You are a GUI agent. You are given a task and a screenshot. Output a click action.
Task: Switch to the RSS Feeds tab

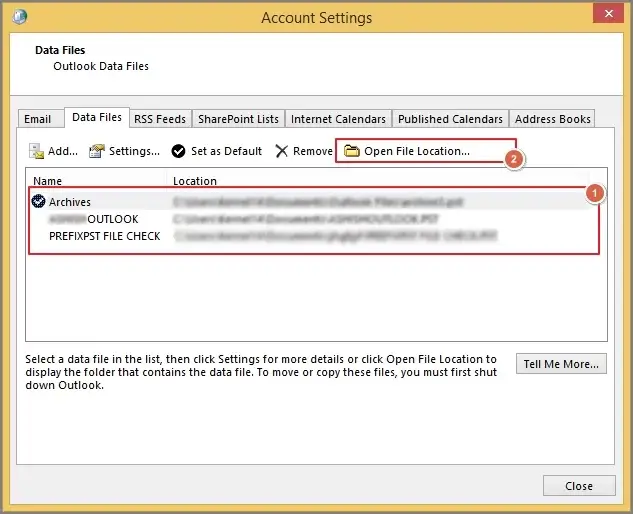pos(160,119)
